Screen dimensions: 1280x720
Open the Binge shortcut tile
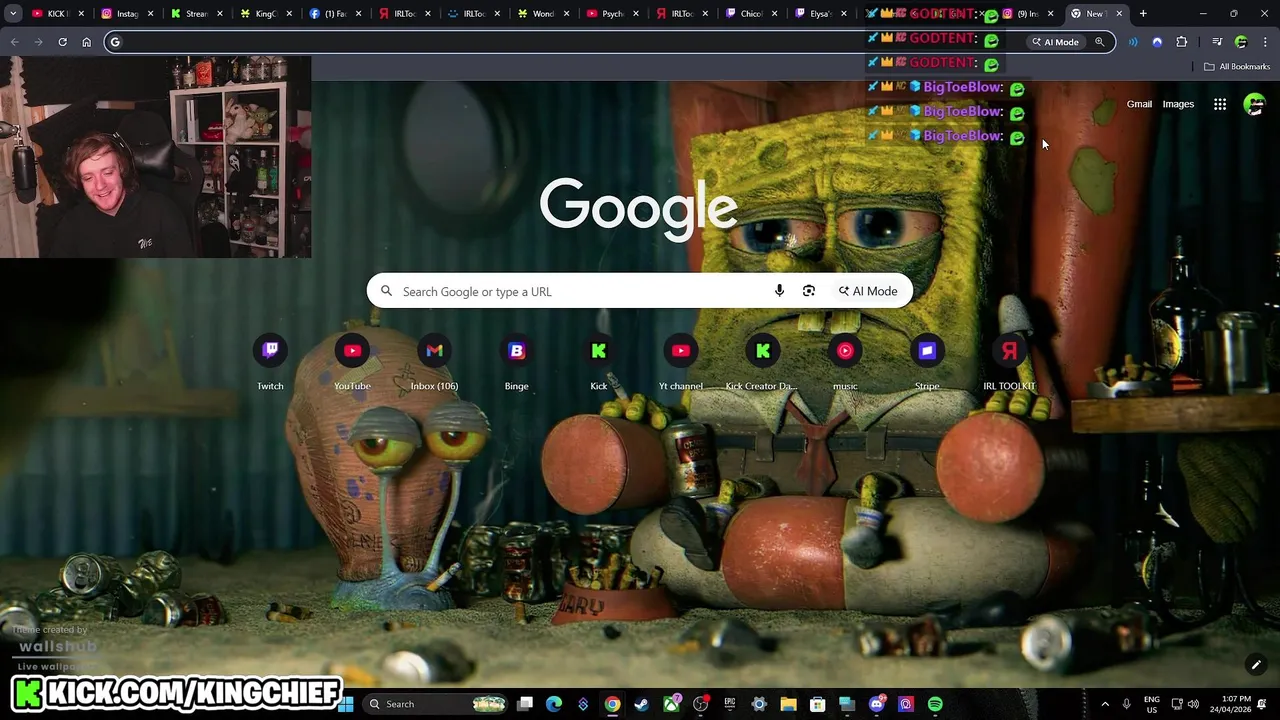coord(516,363)
